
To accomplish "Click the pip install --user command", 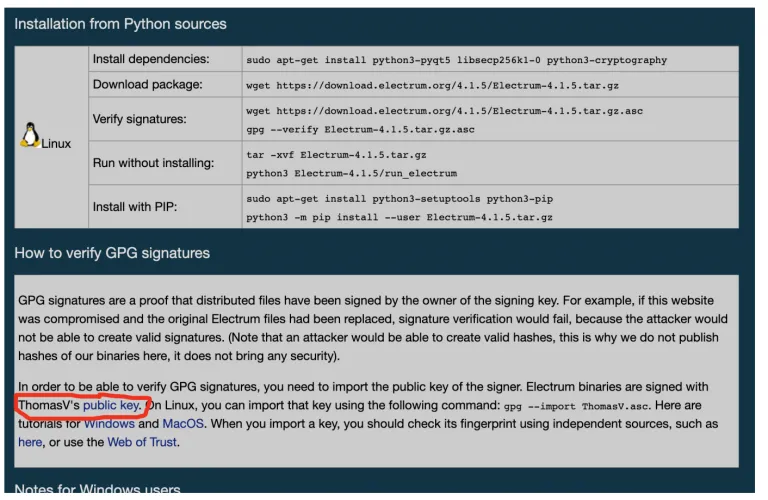I will click(x=400, y=218).
